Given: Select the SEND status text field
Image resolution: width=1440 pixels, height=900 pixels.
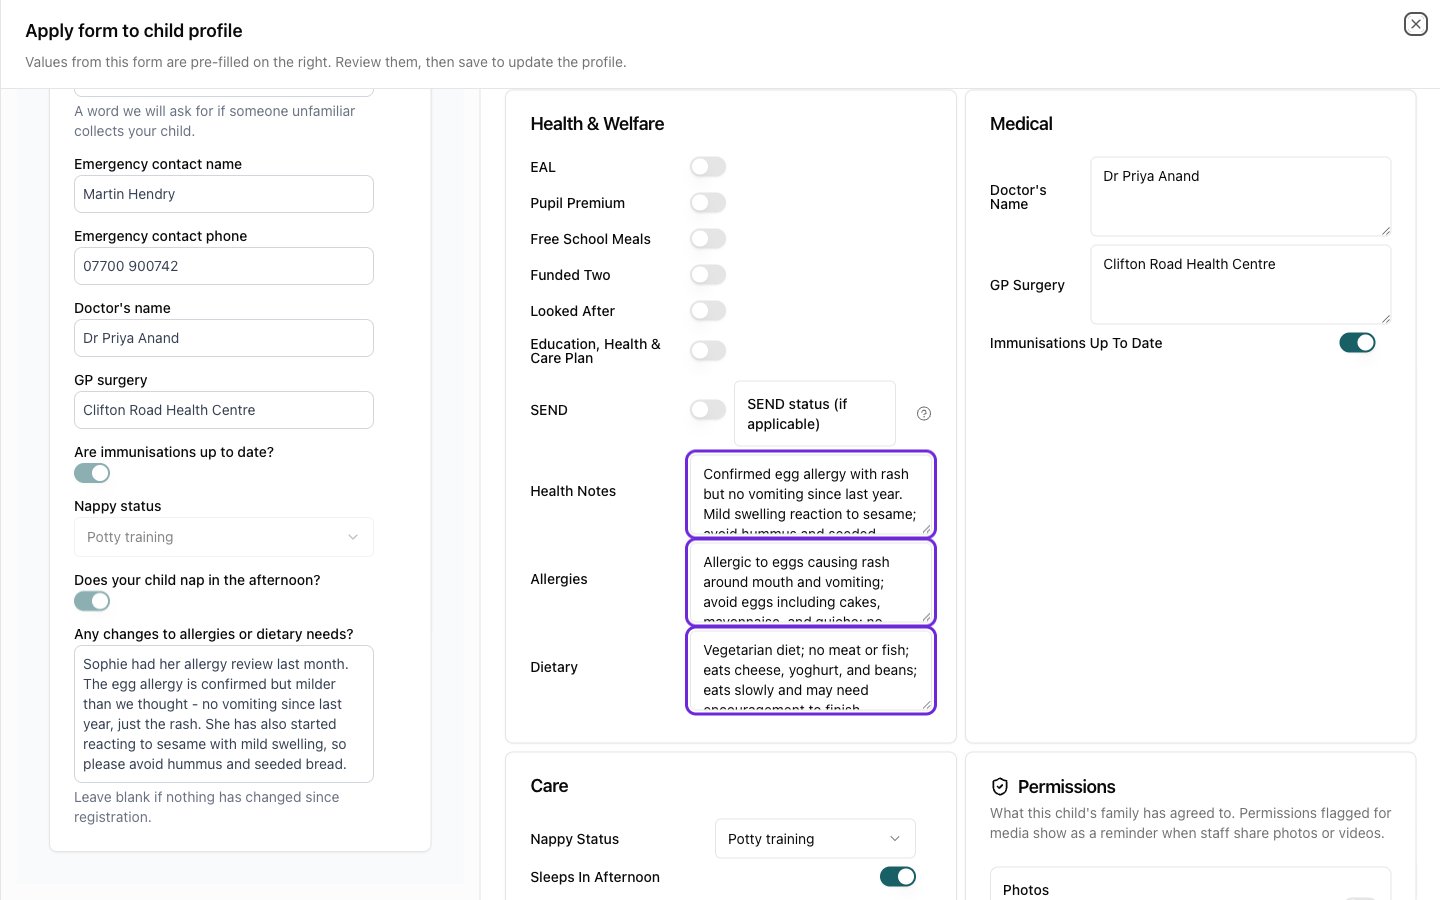Looking at the screenshot, I should (x=815, y=414).
